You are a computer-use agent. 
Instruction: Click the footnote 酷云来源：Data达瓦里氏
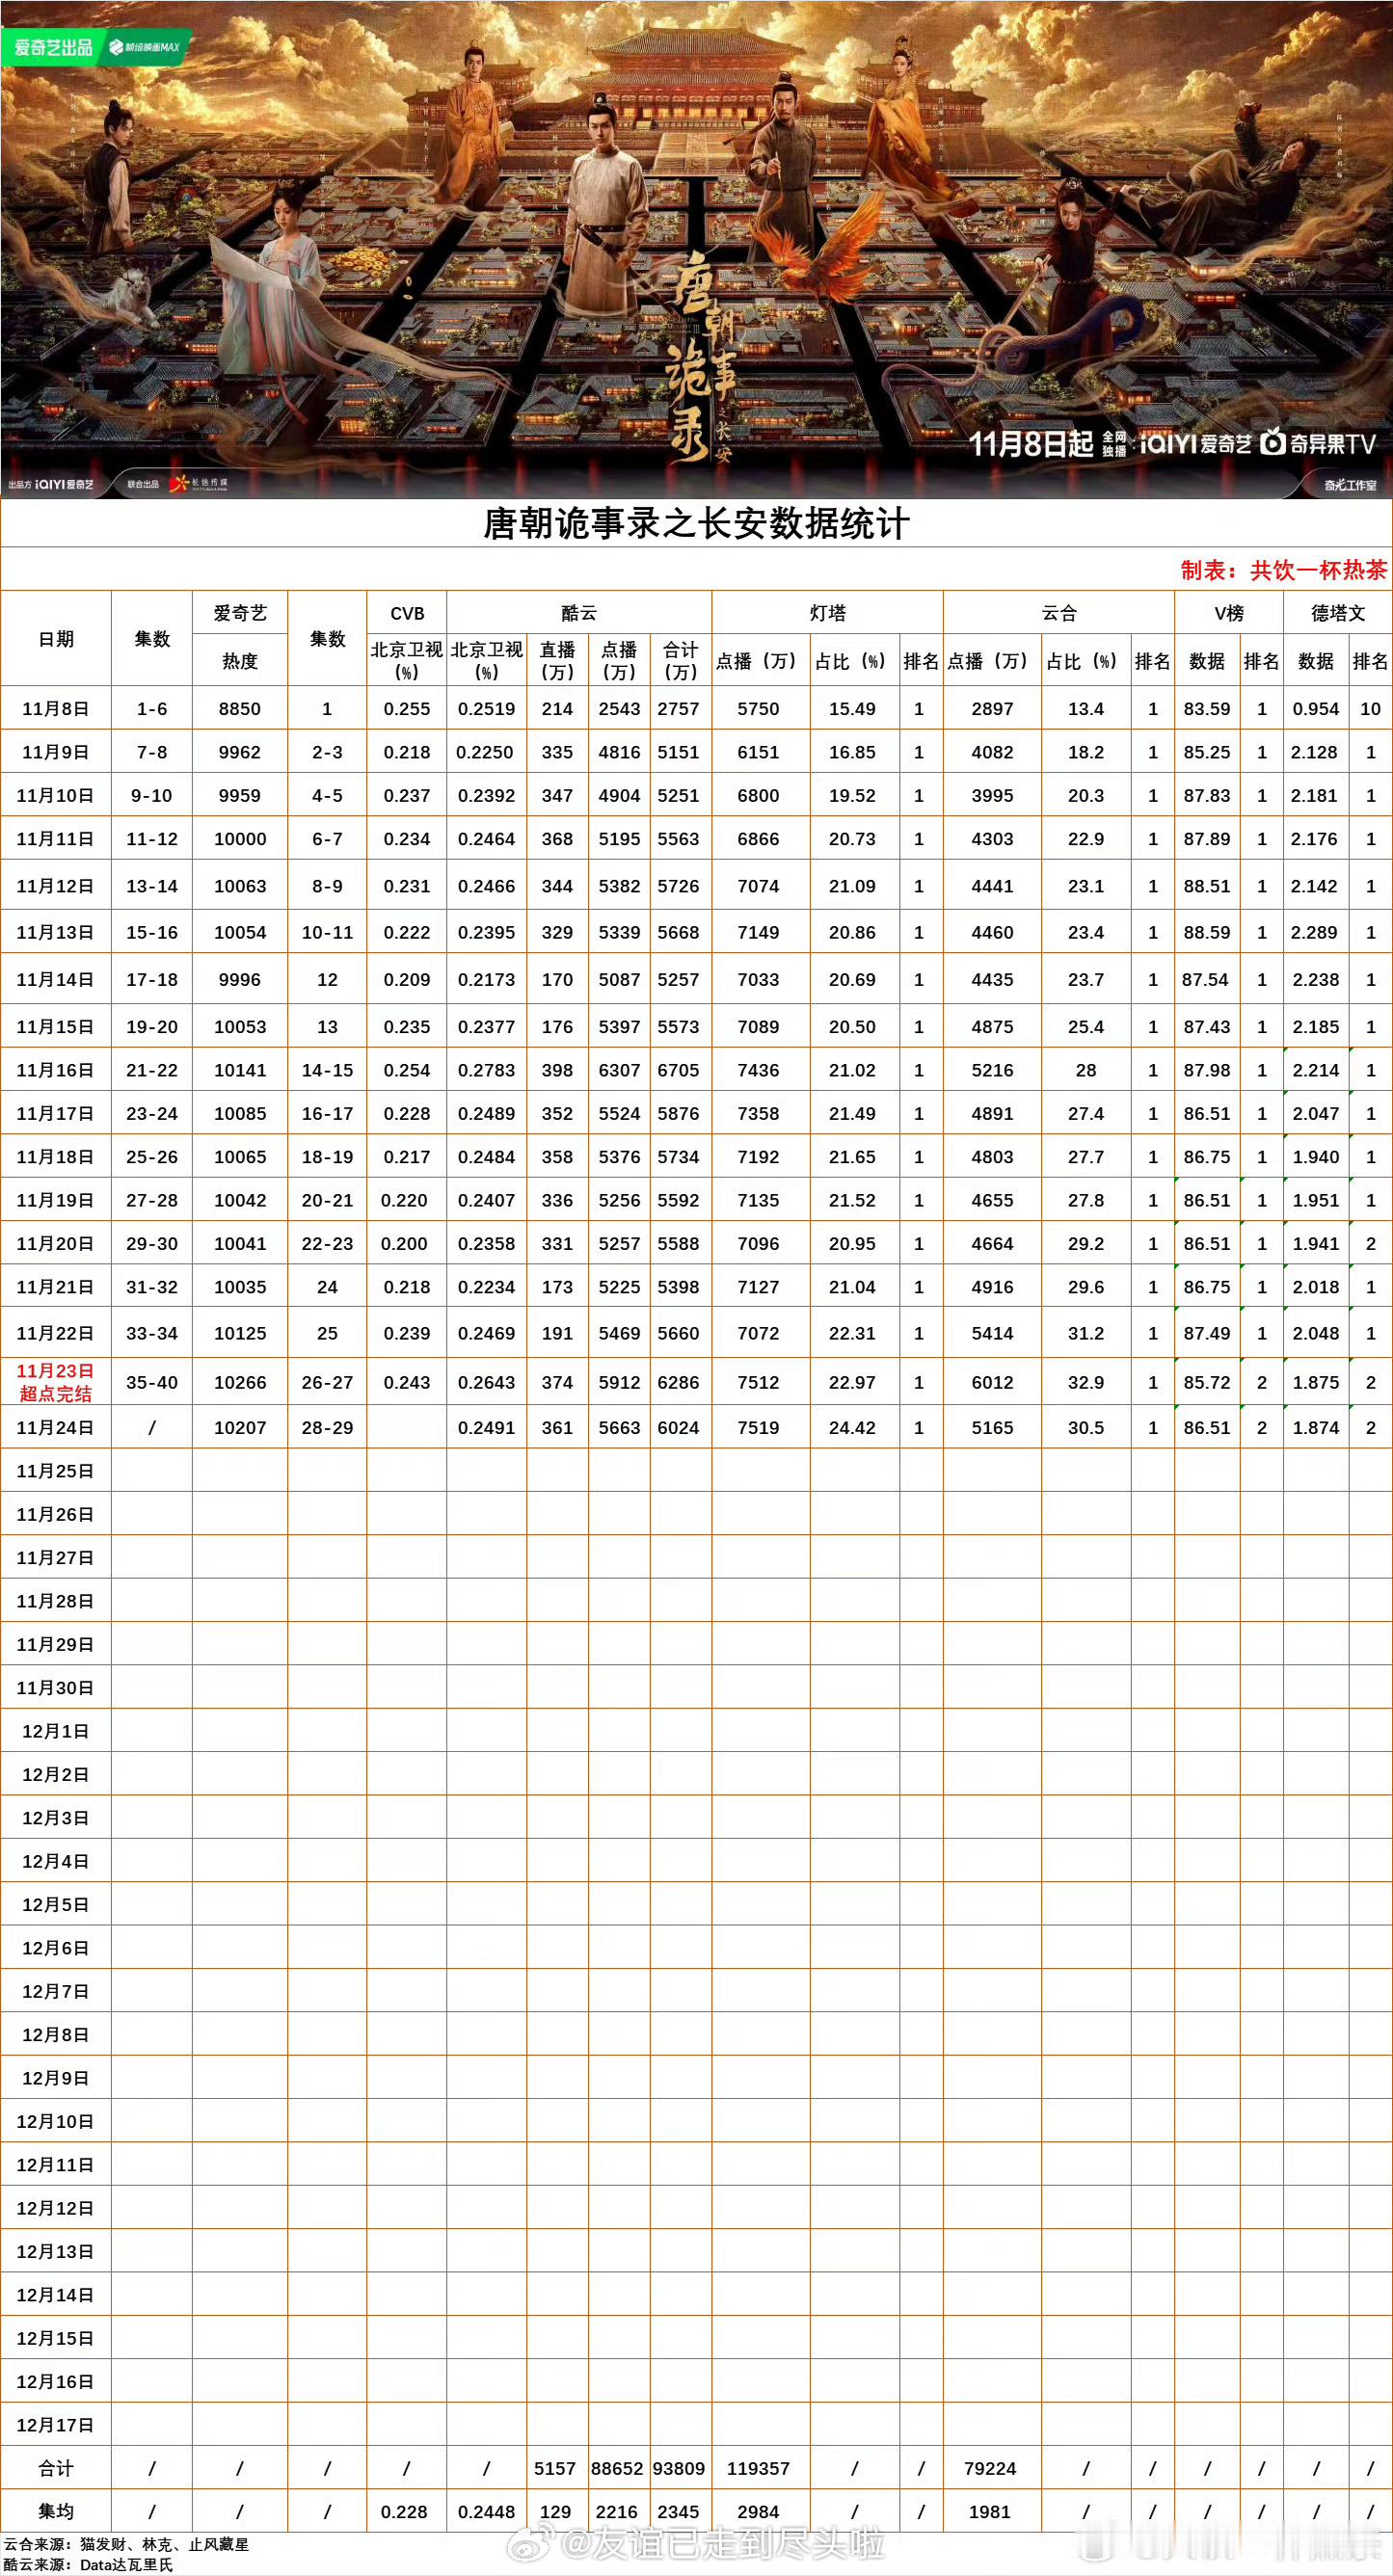(88, 2564)
